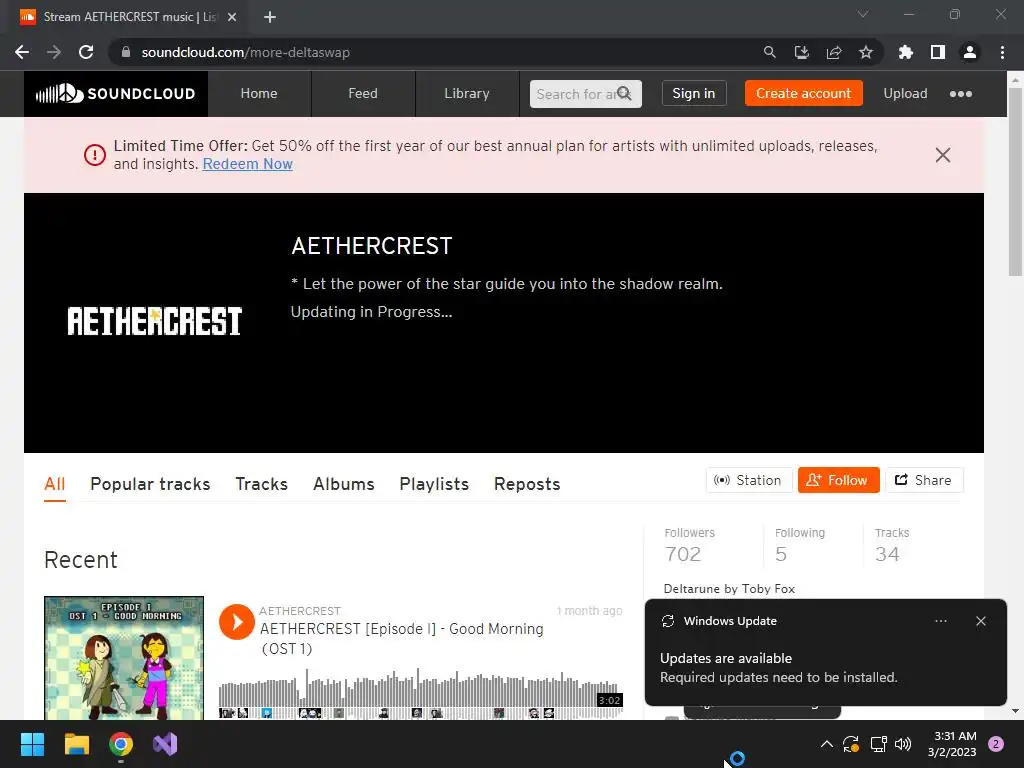Open the Tracks 34 count

click(x=891, y=545)
